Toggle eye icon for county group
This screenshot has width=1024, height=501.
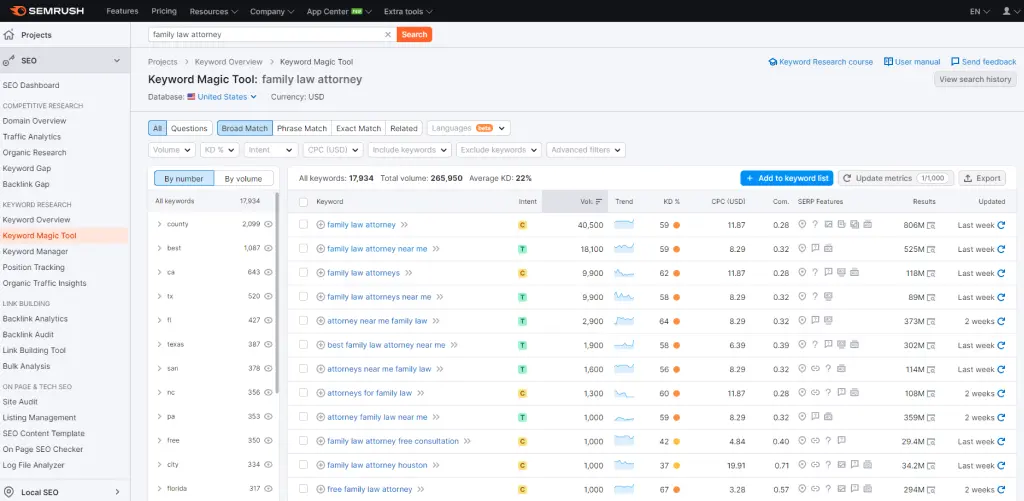[x=268, y=224]
